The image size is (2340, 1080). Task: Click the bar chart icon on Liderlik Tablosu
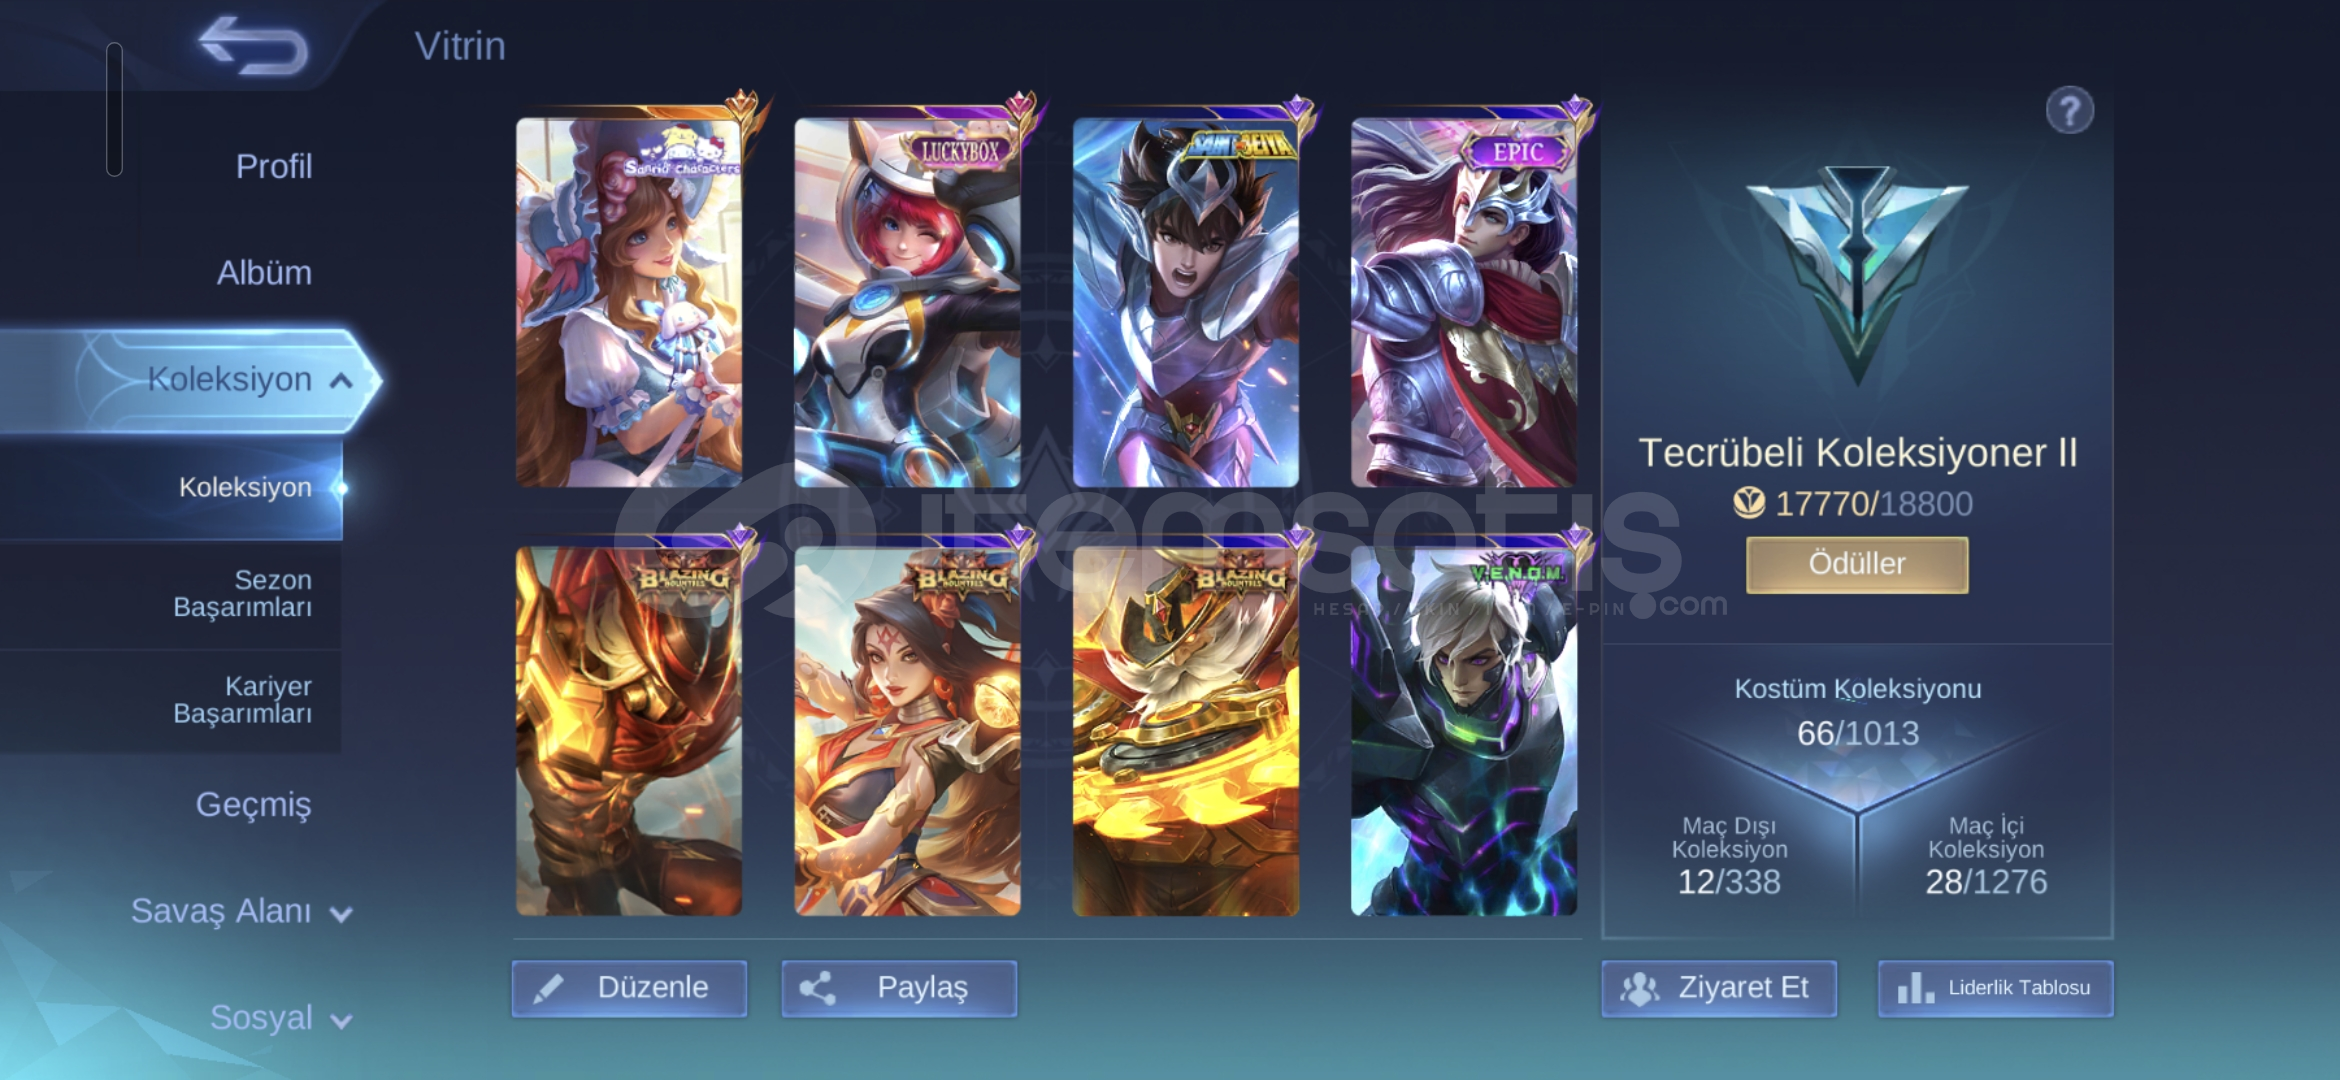1915,989
